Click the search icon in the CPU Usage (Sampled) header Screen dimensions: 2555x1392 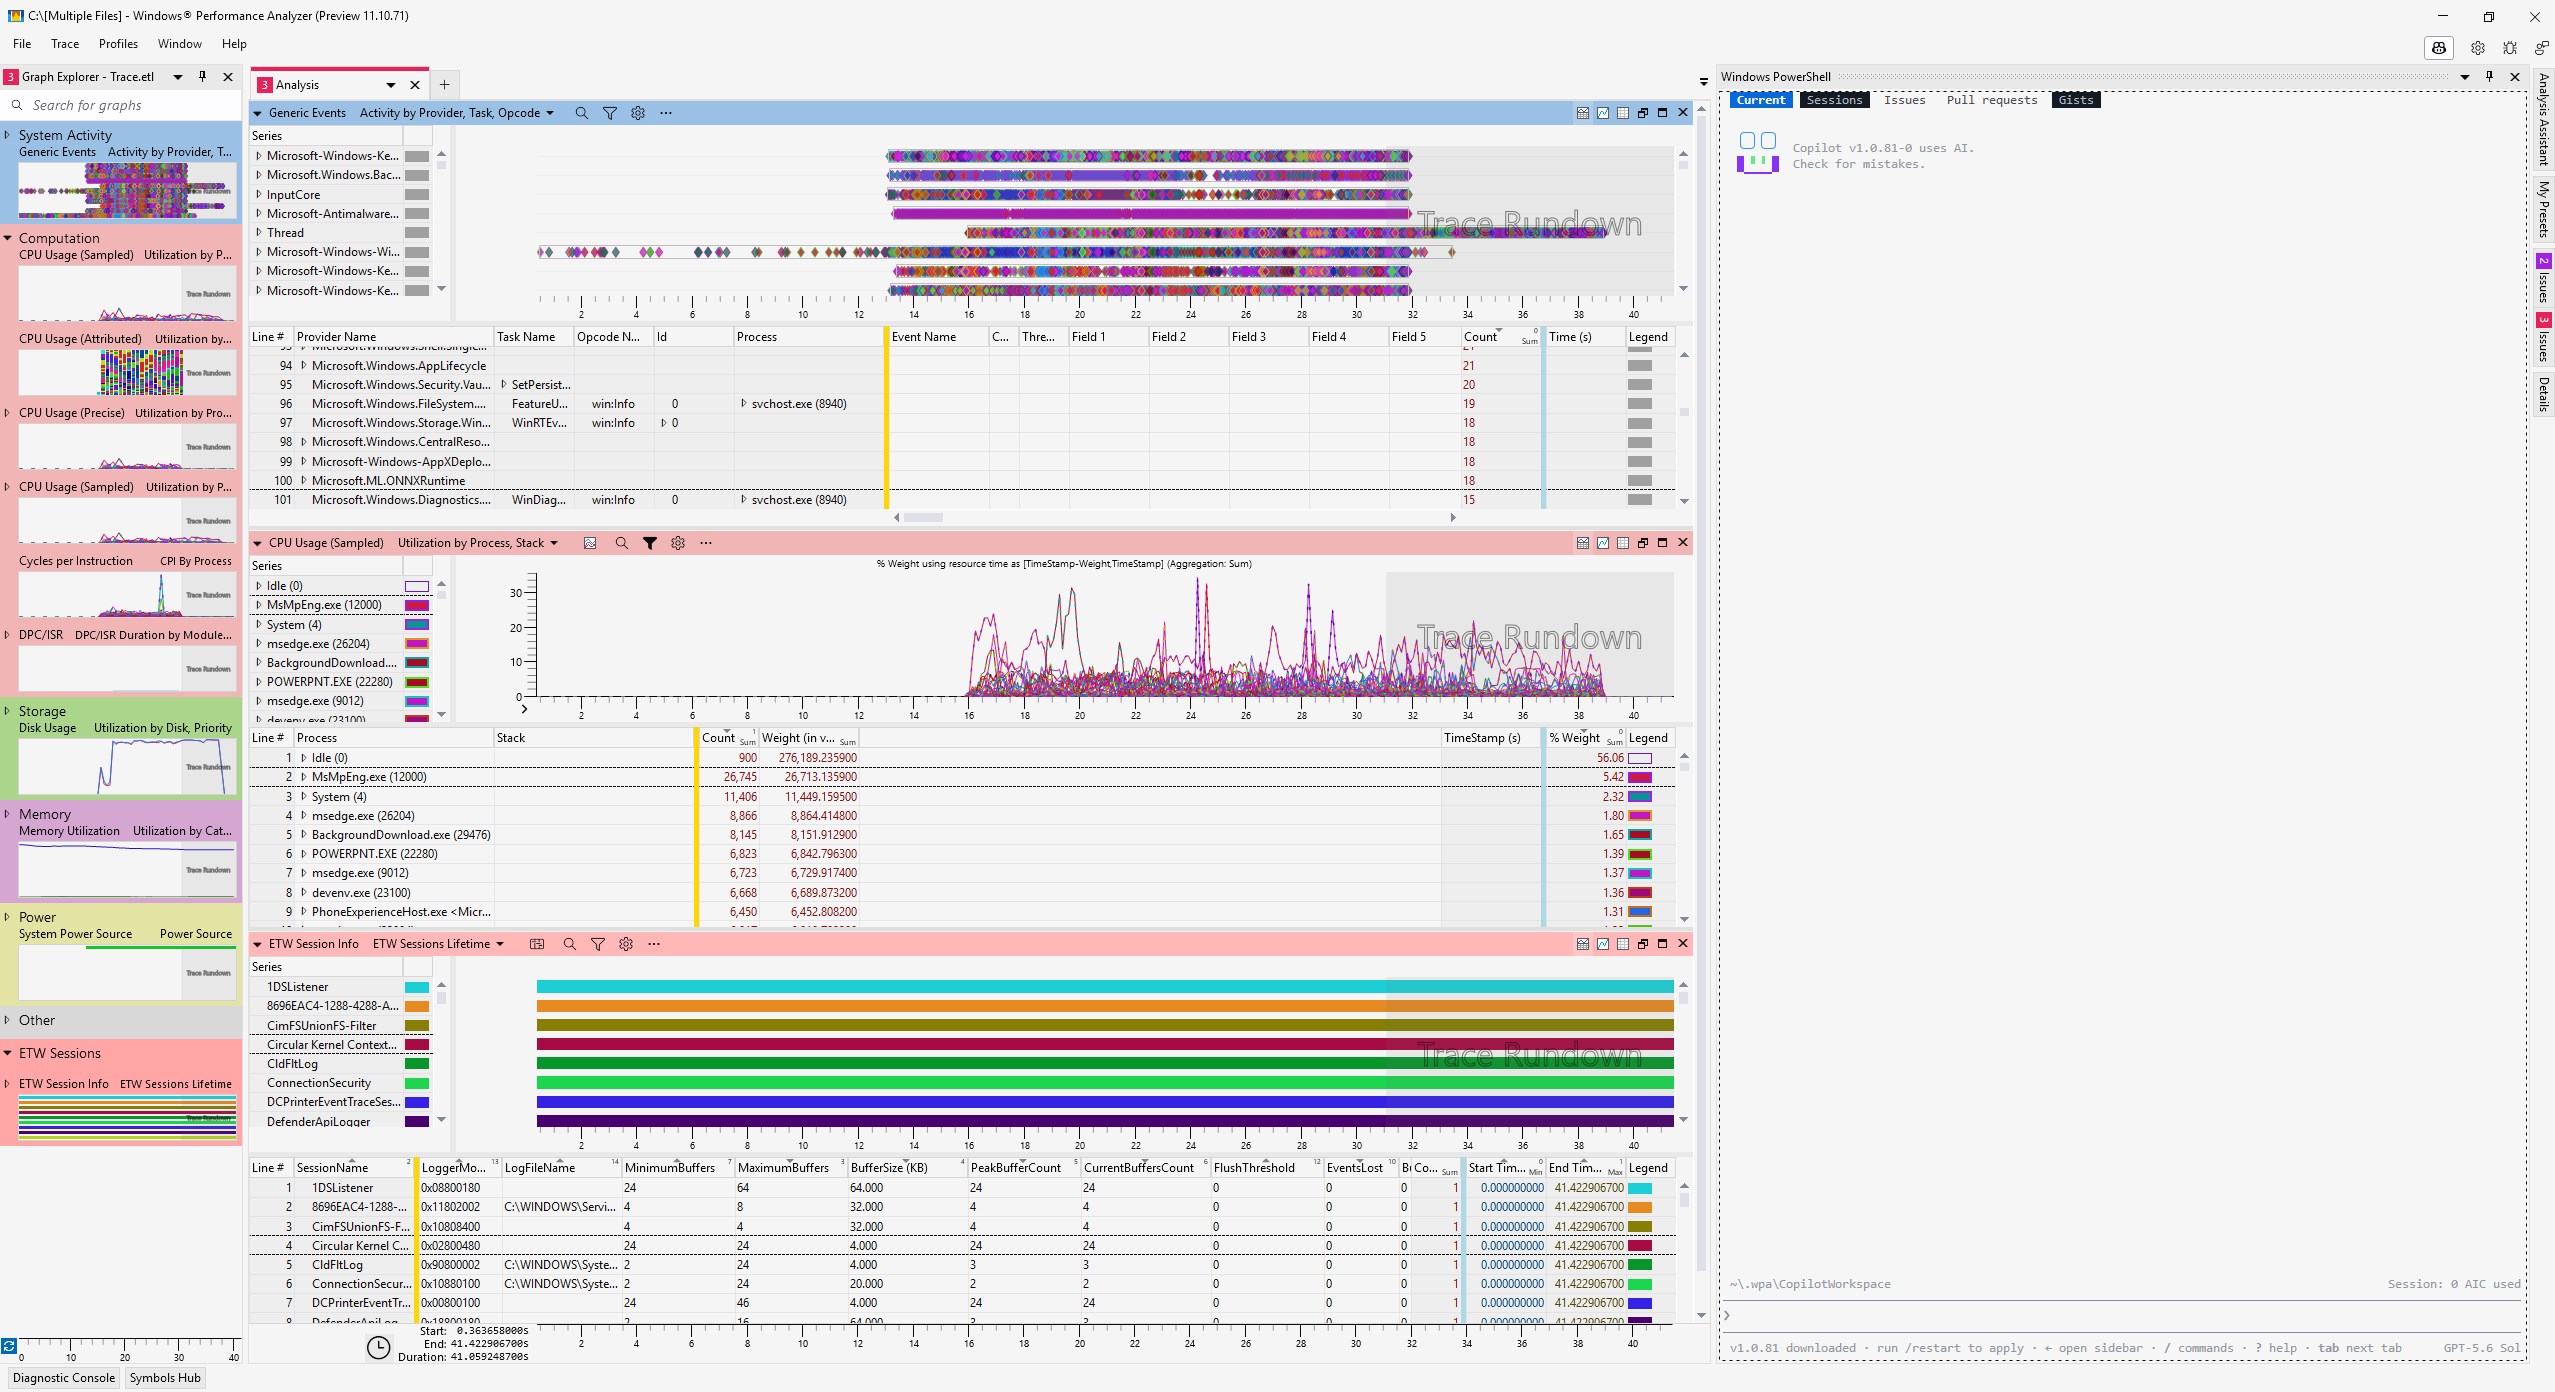click(621, 543)
